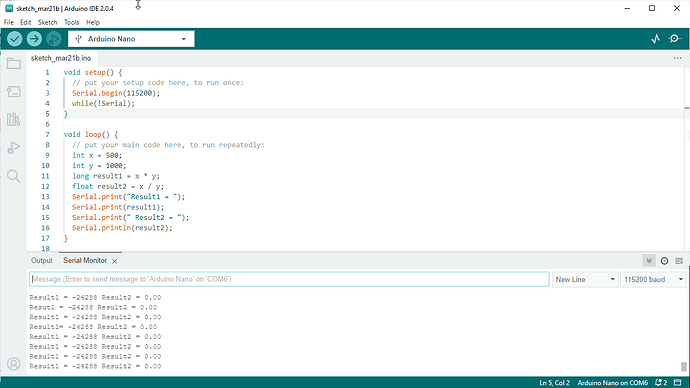Click Ln 5, Col 2 in status bar
Screen dimensions: 690x388
pos(554,383)
